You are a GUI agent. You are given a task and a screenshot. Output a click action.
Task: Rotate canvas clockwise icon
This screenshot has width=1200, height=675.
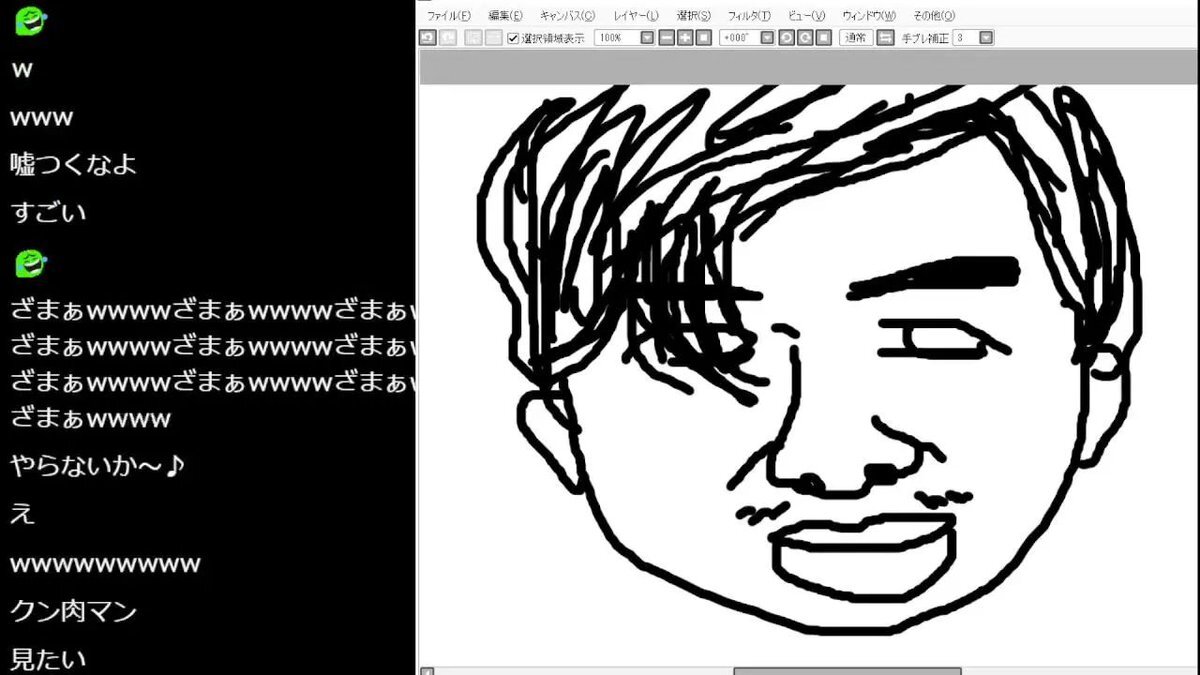coord(805,38)
